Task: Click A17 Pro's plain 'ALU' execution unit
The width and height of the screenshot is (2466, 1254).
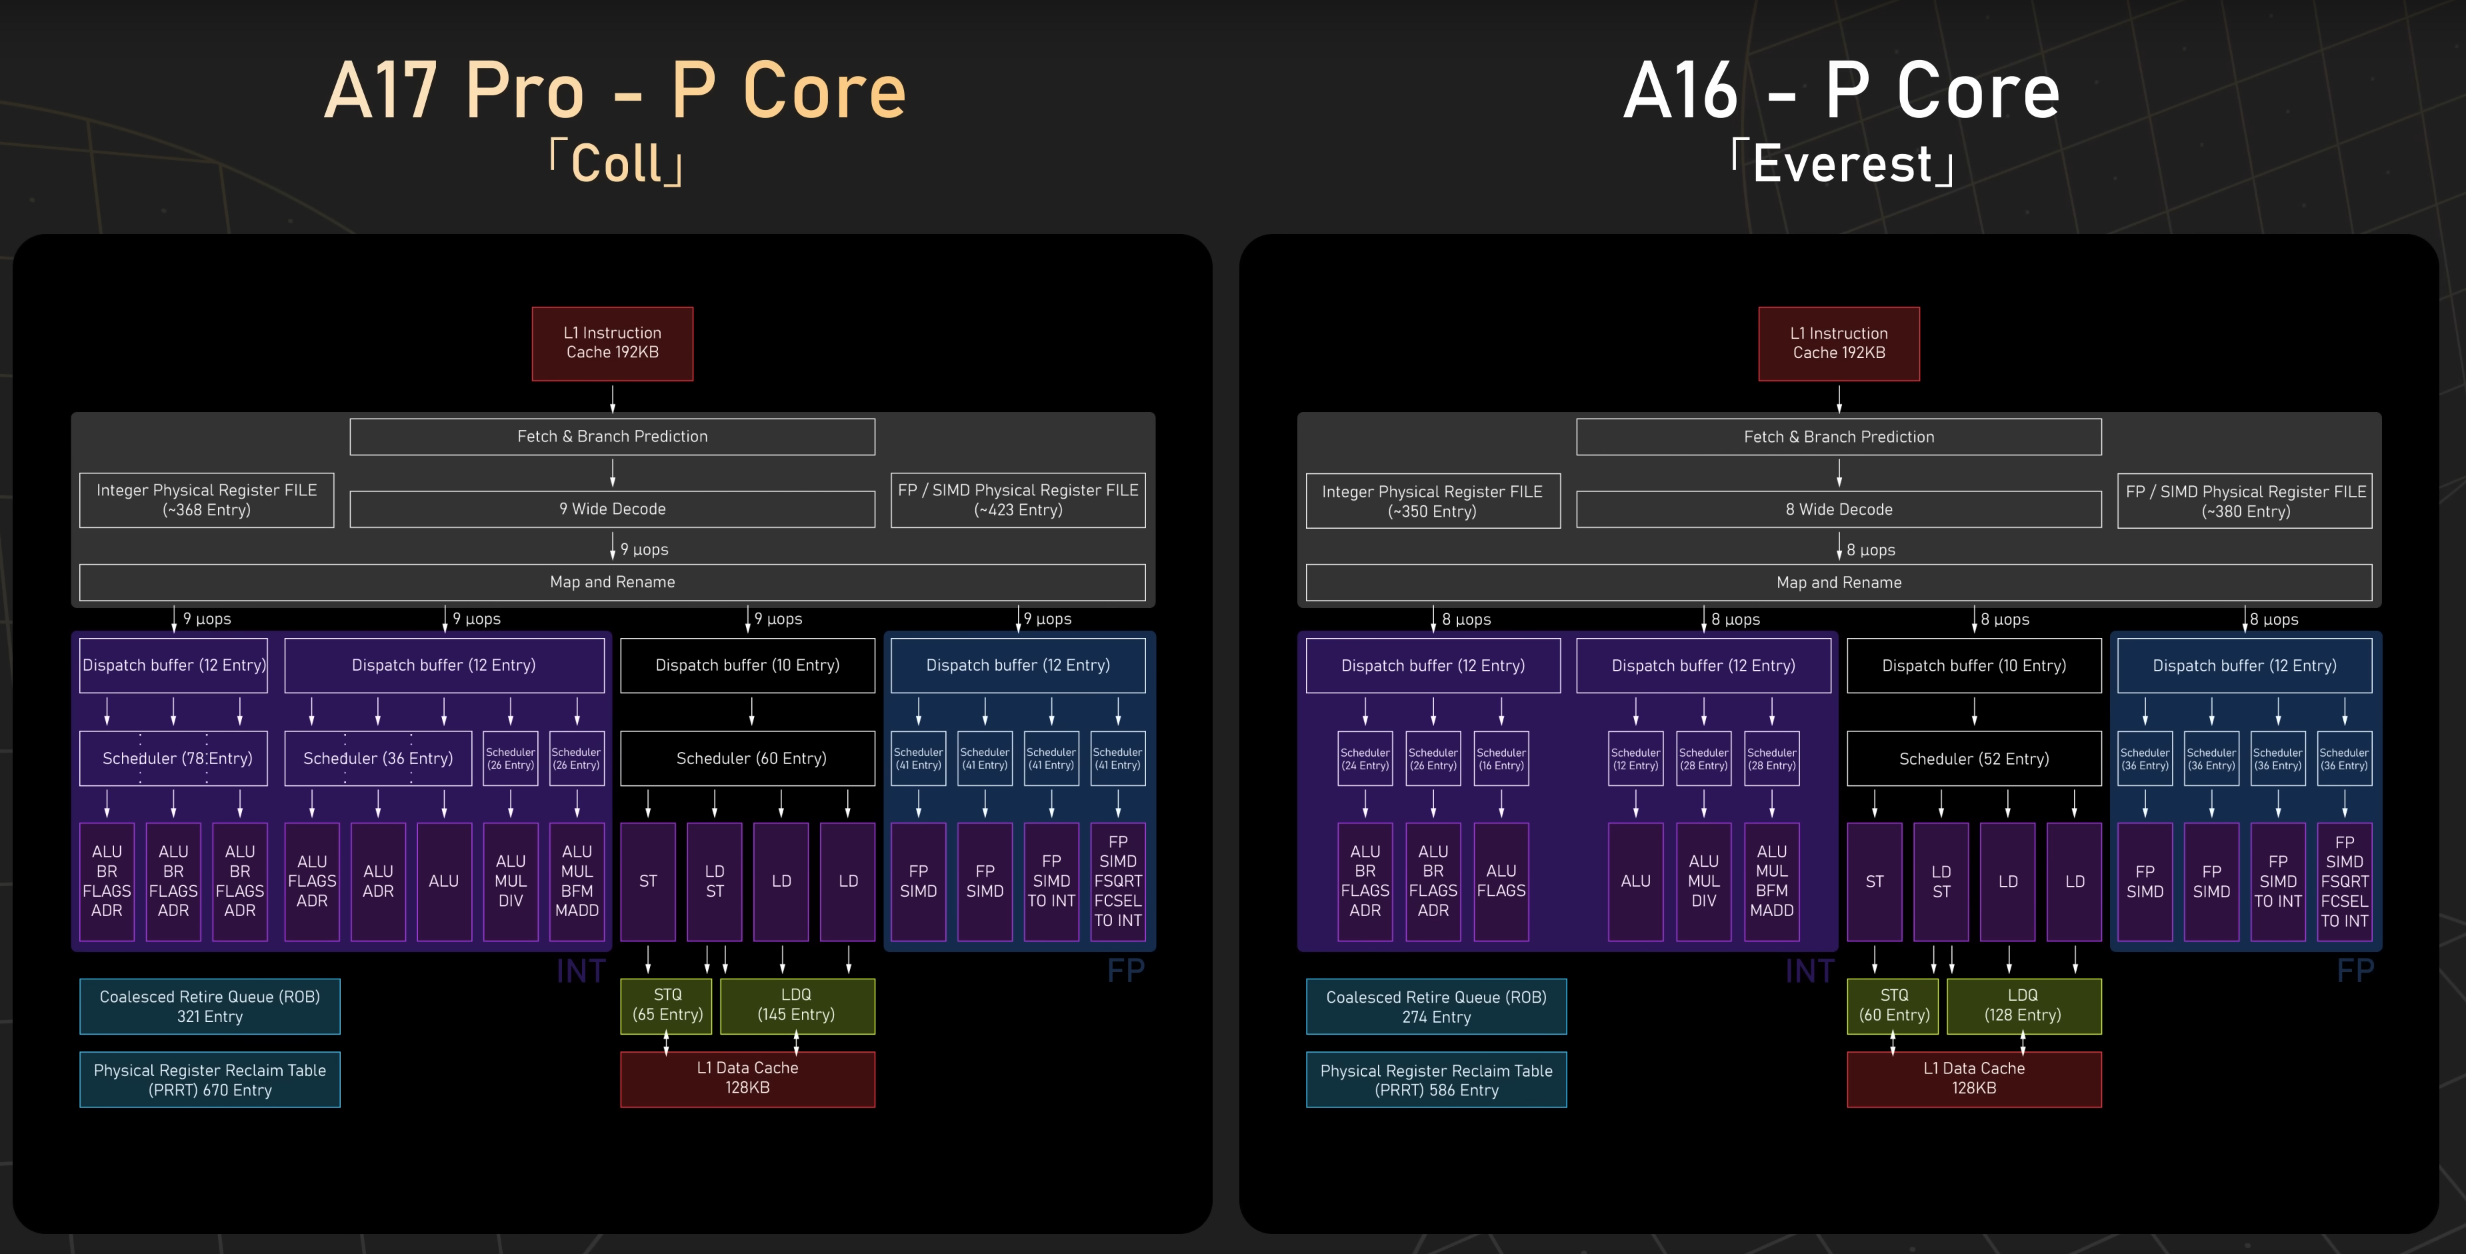Action: [444, 881]
